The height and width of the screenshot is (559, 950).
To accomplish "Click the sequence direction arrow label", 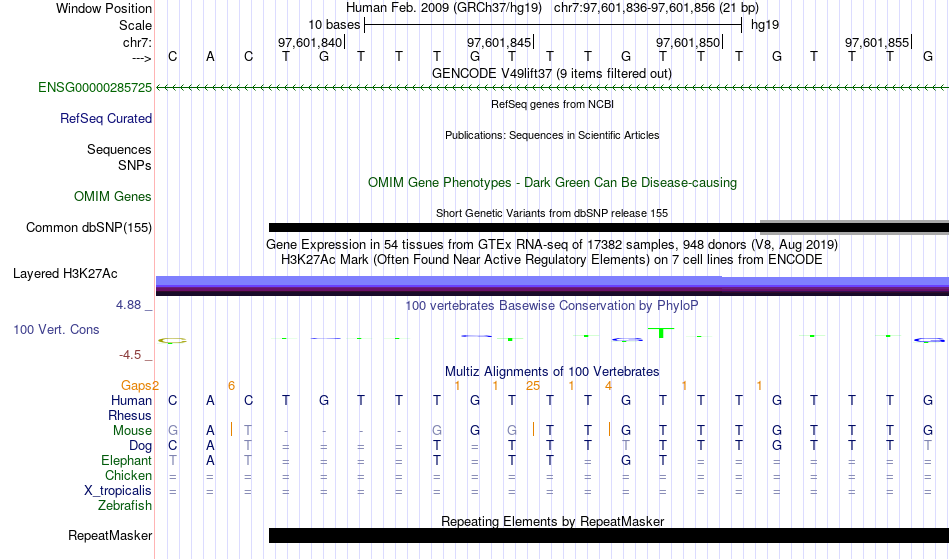I will (x=142, y=58).
